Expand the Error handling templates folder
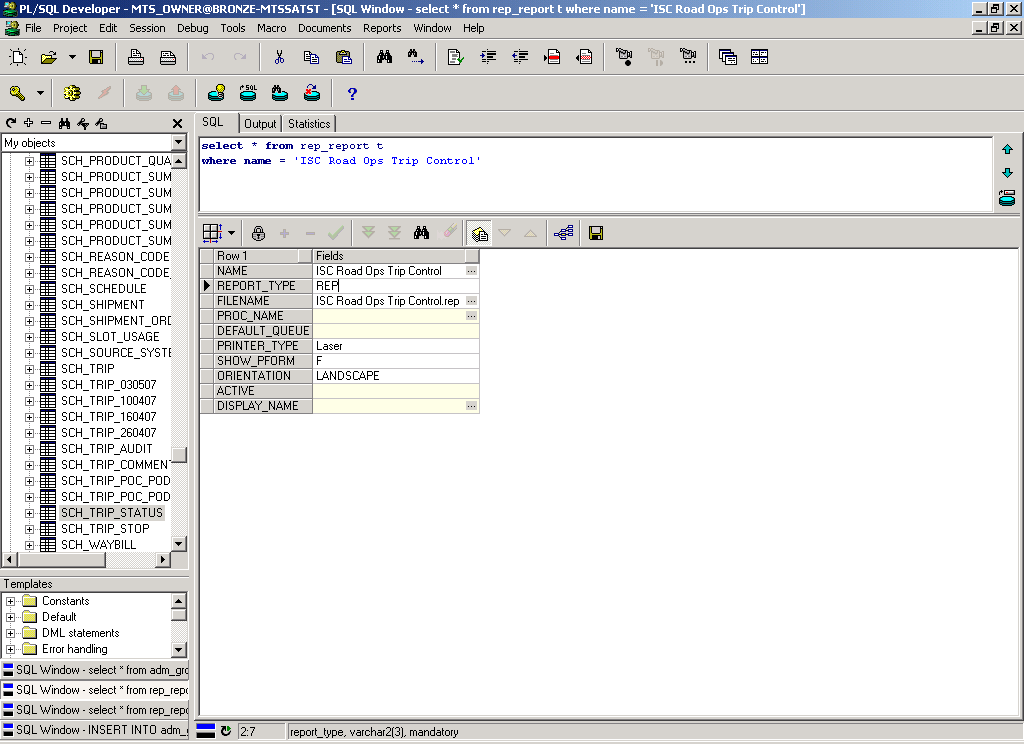This screenshot has width=1024, height=744. (x=10, y=649)
